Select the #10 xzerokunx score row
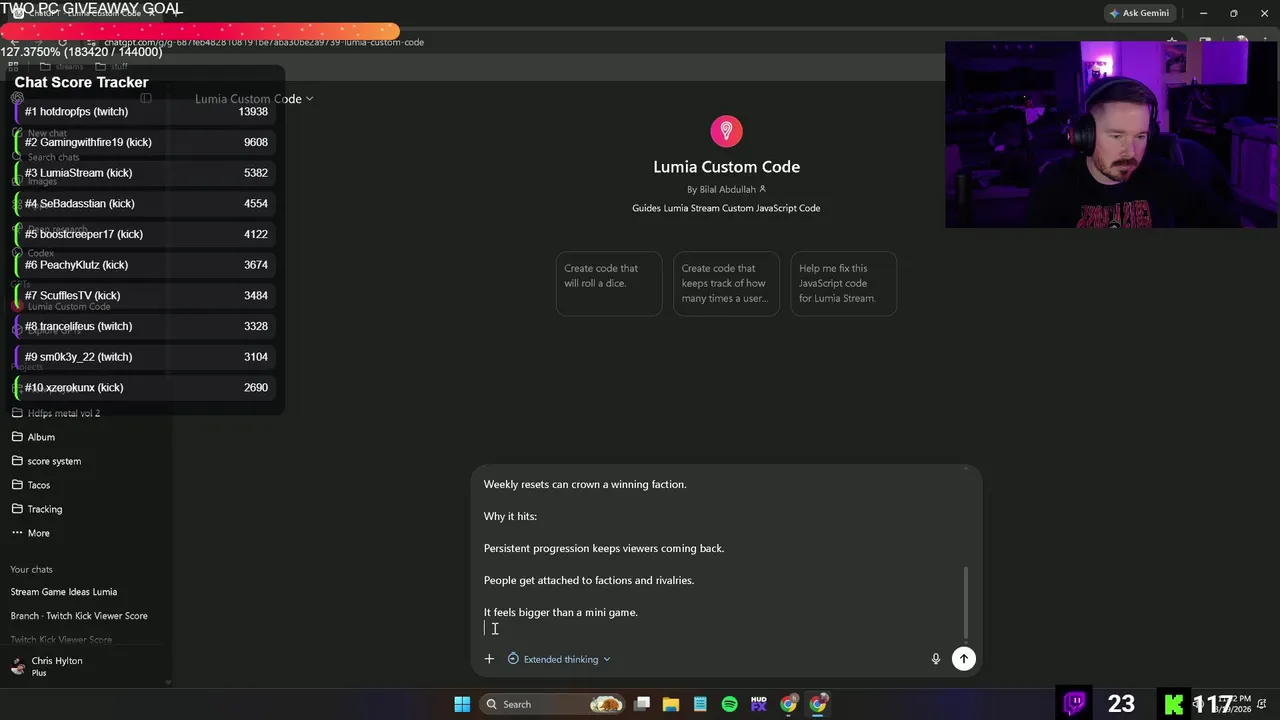 coord(146,388)
